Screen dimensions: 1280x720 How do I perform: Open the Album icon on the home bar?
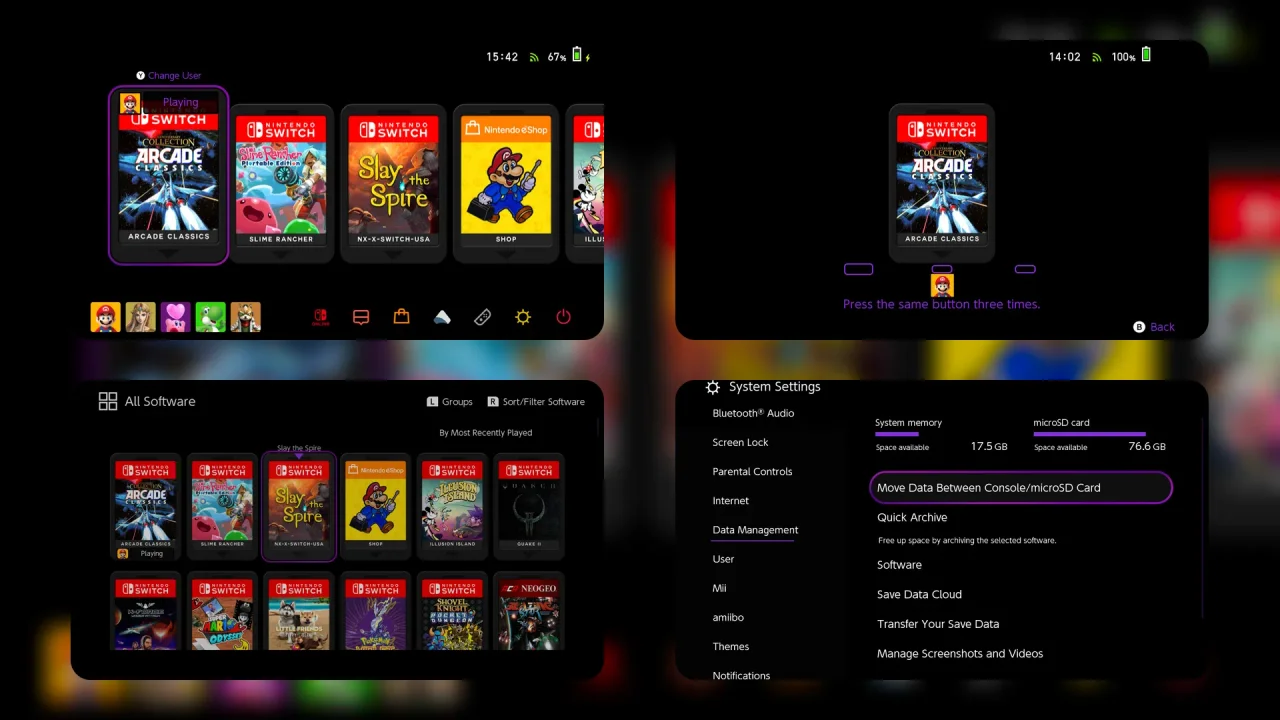point(442,317)
